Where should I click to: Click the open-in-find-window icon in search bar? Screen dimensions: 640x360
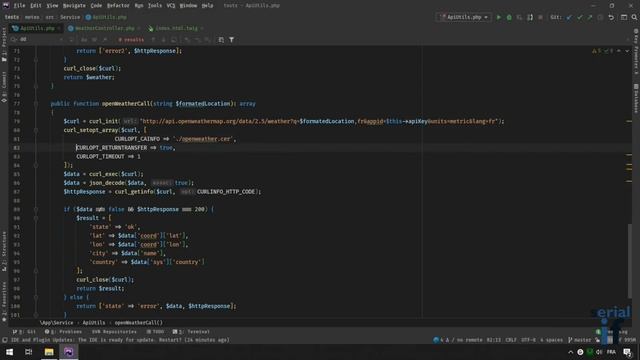(221, 40)
